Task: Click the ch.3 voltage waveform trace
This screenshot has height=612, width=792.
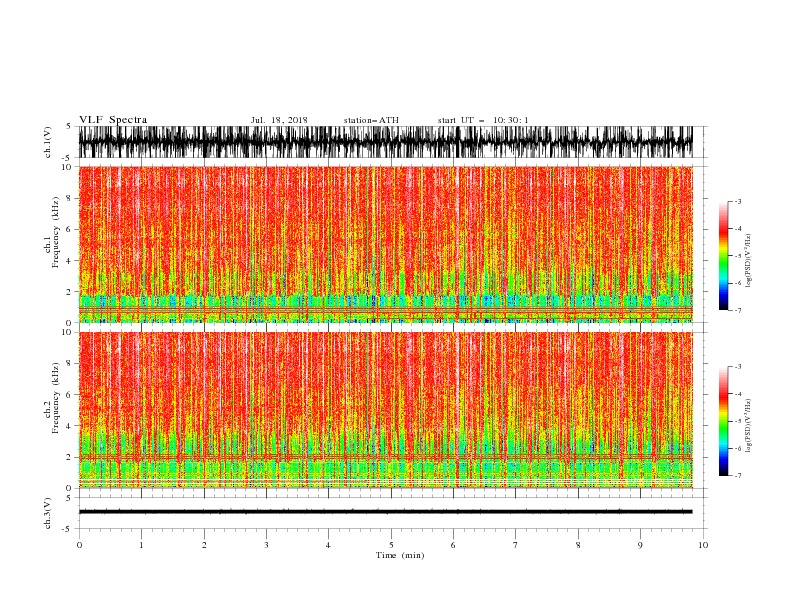Action: 385,512
